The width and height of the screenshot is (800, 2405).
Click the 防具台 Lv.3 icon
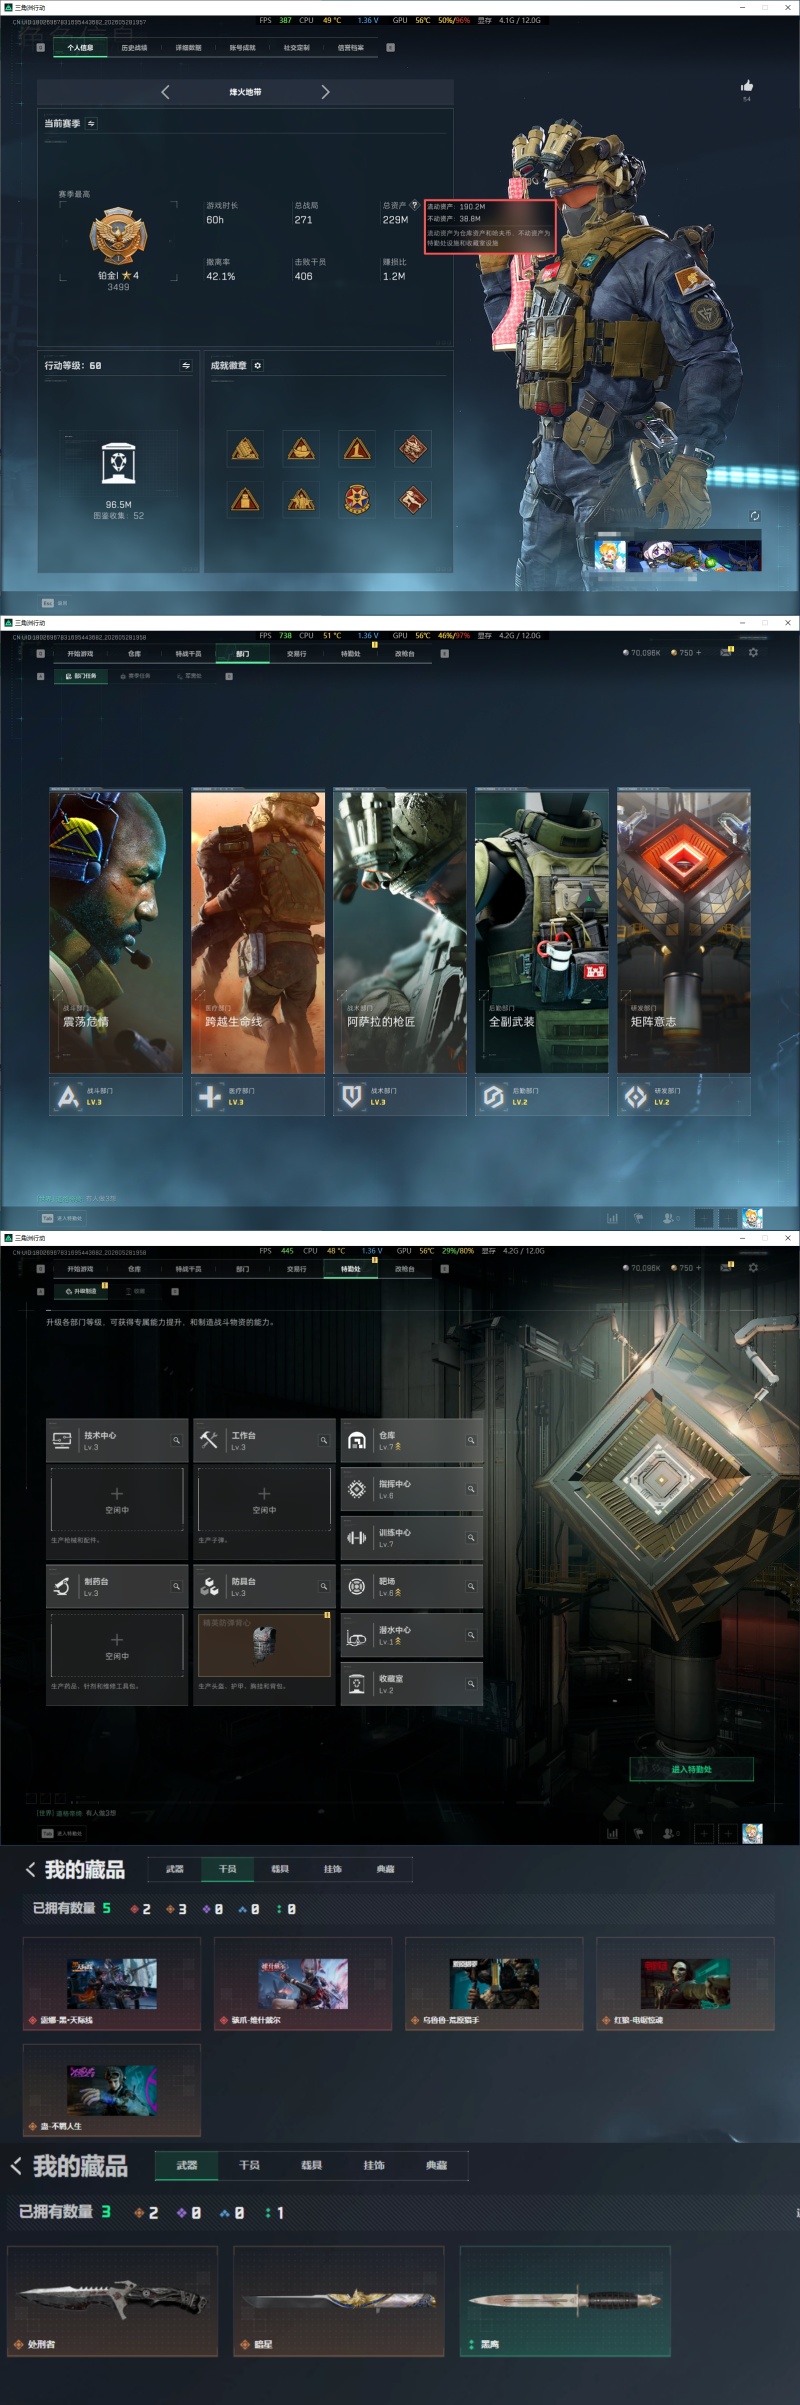(x=209, y=1587)
